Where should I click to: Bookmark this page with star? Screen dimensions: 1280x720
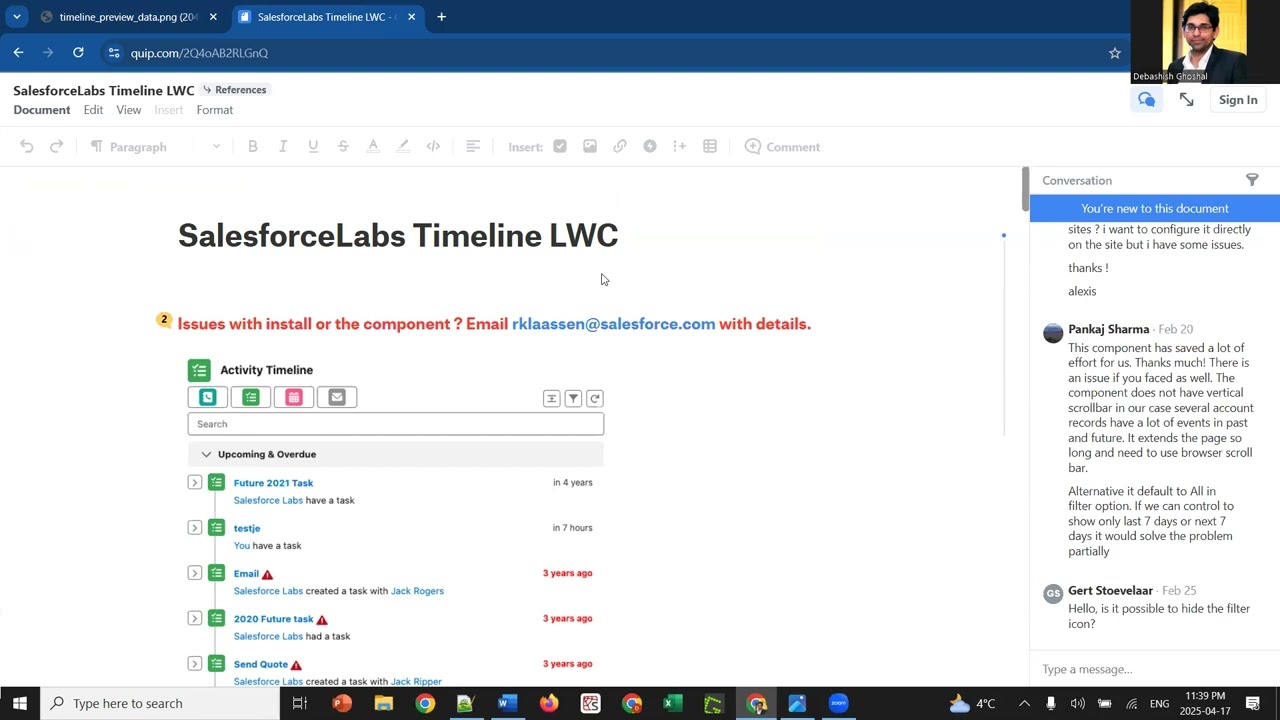pyautogui.click(x=1115, y=53)
